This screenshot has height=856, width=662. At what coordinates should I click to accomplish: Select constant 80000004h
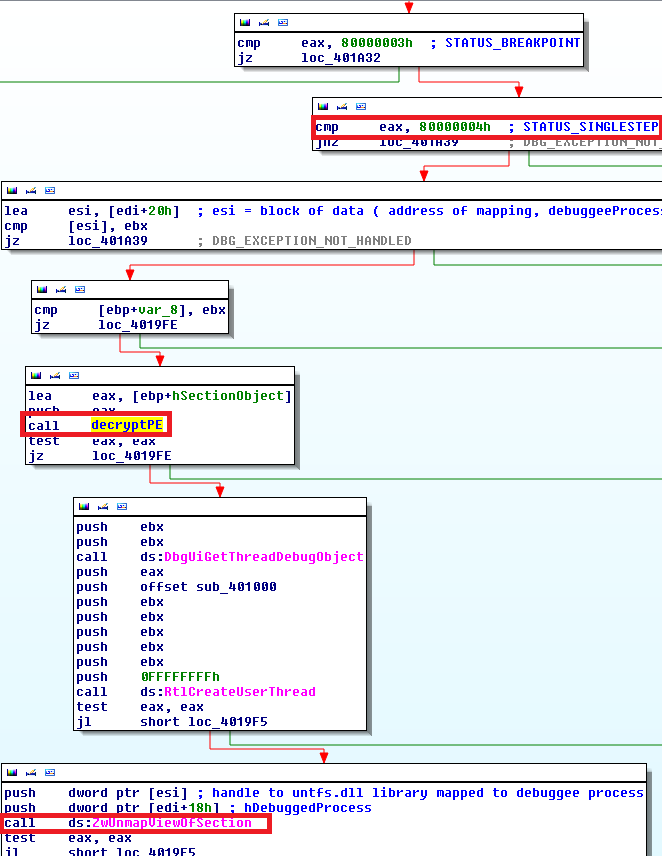(x=455, y=127)
